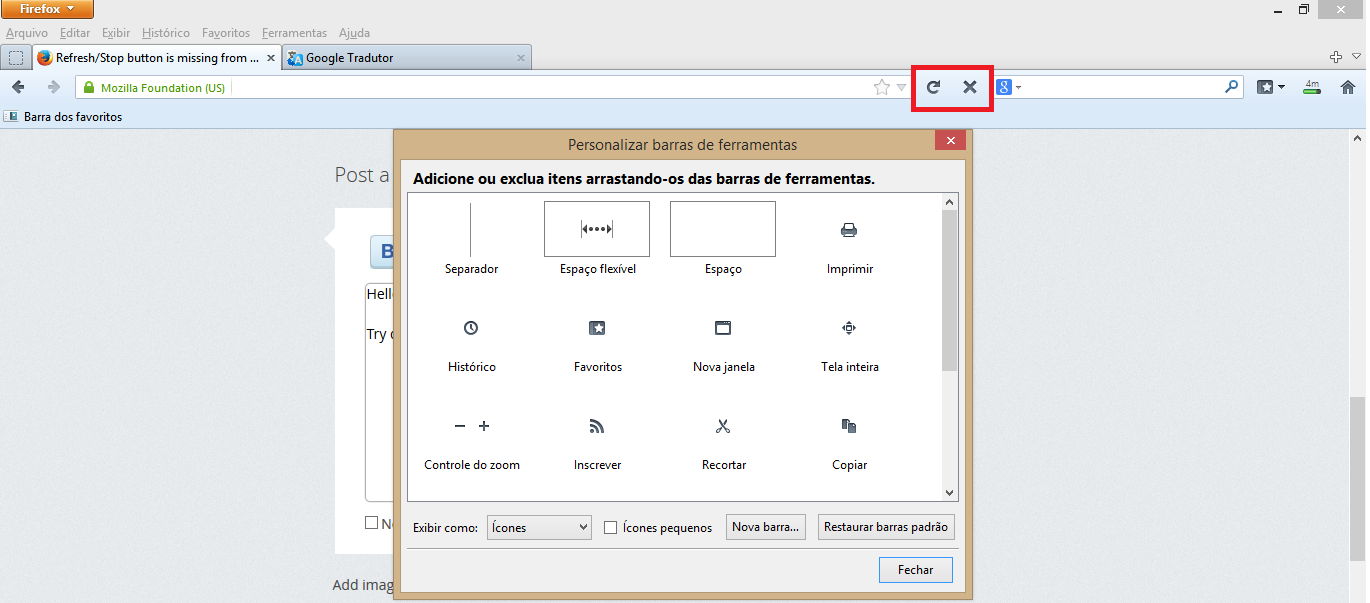Open the Ferramentas menu
This screenshot has height=603, width=1370.
(x=294, y=33)
